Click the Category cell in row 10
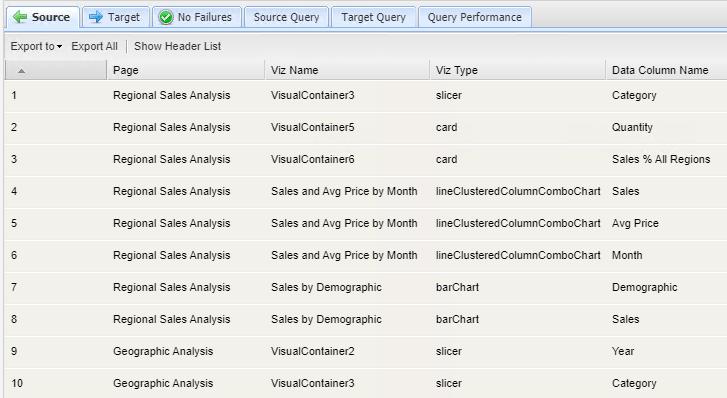Screen dimensions: 727x398 [634, 384]
